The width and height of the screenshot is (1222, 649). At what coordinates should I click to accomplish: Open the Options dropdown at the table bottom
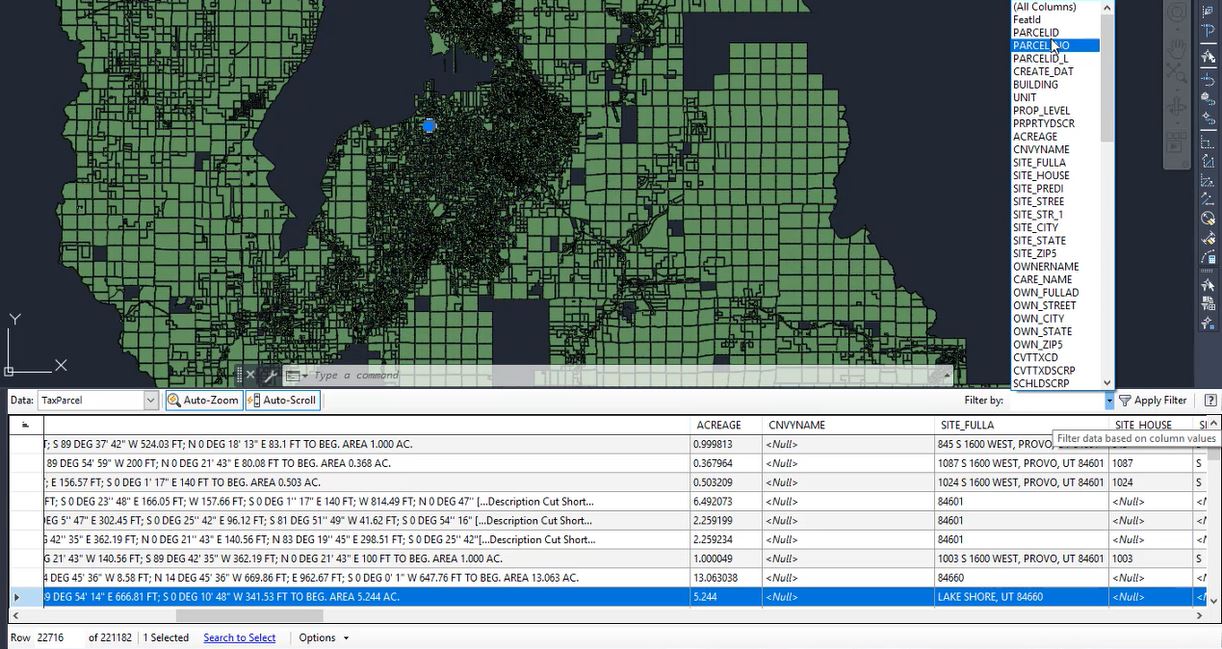pos(322,637)
